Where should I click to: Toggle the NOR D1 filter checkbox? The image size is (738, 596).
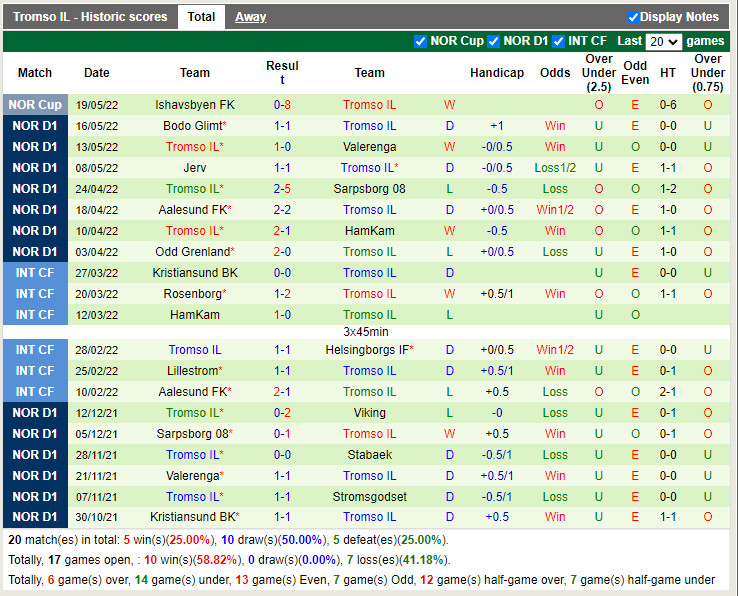pos(493,41)
